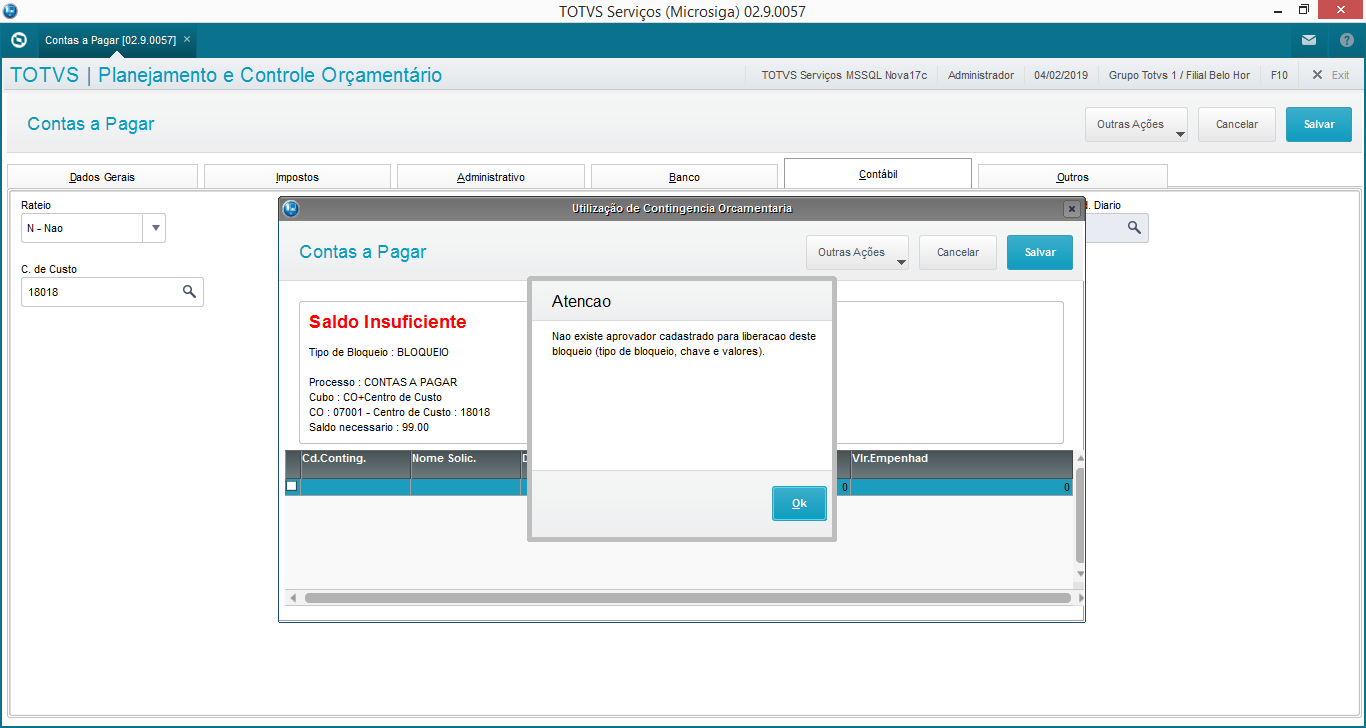This screenshot has width=1366, height=728.
Task: Click the CO : 07001 - Centro de Custo : 18018 line
Action: (x=399, y=412)
